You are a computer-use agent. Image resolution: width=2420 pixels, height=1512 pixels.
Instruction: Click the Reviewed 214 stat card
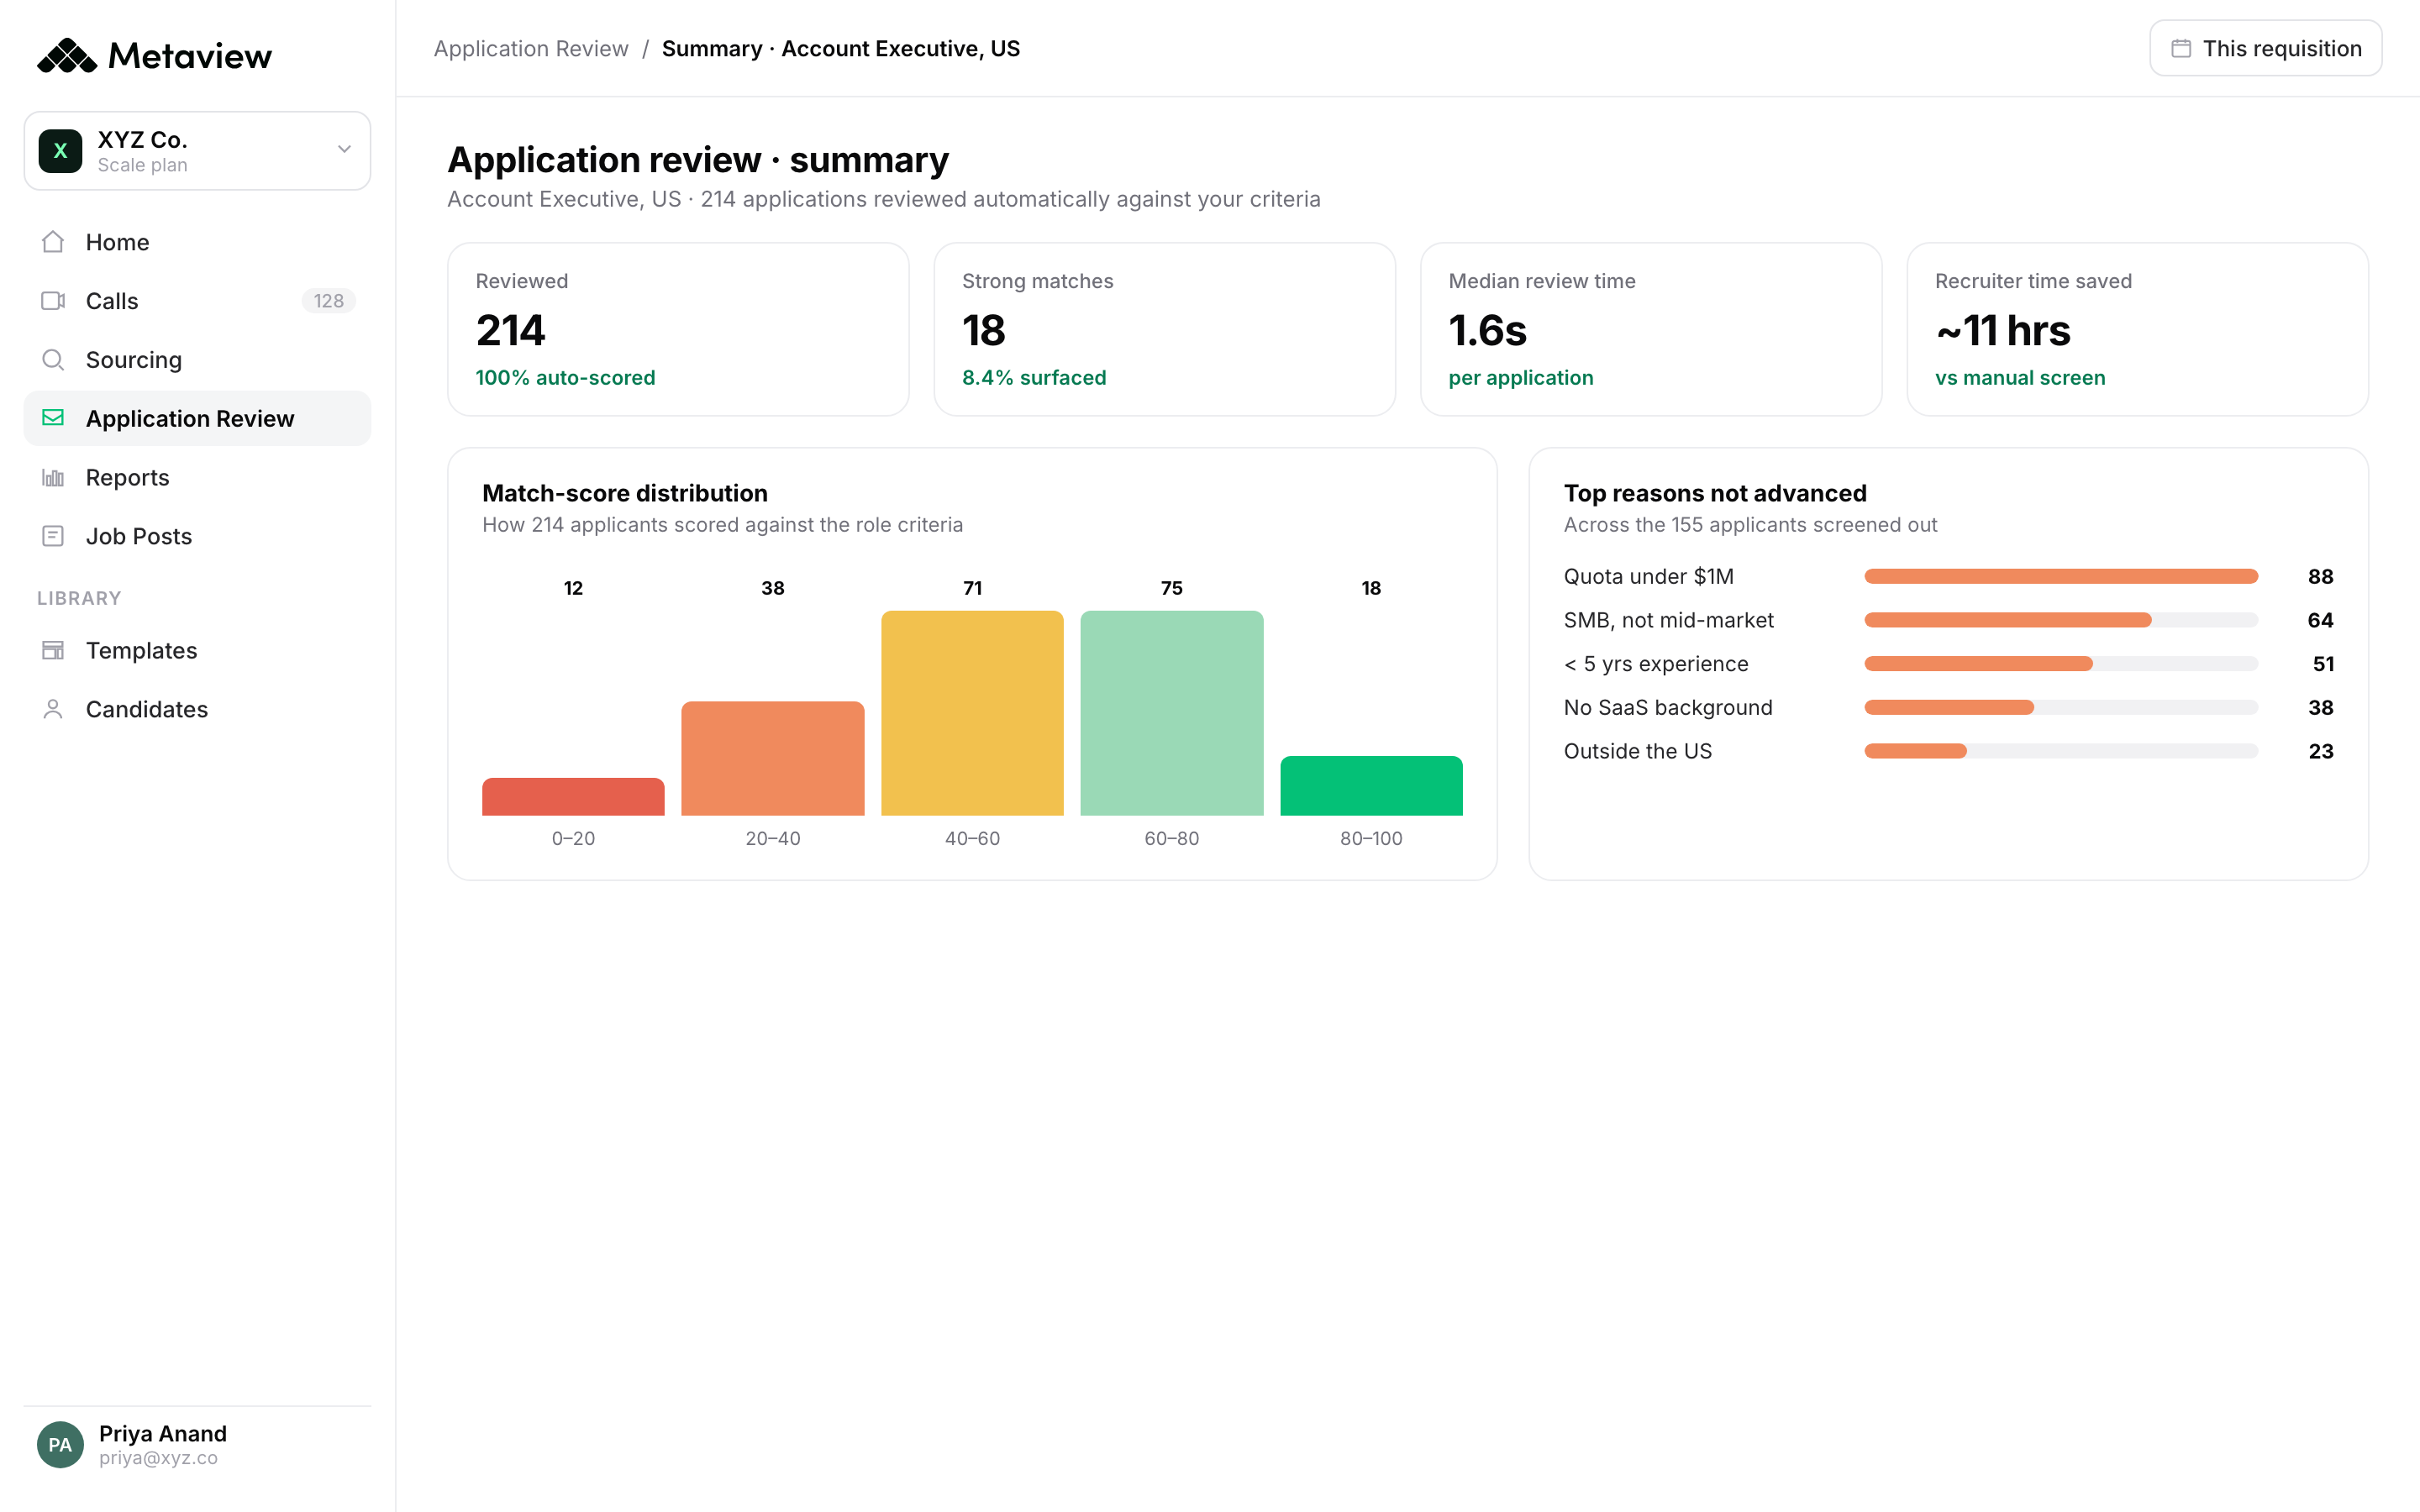(678, 329)
